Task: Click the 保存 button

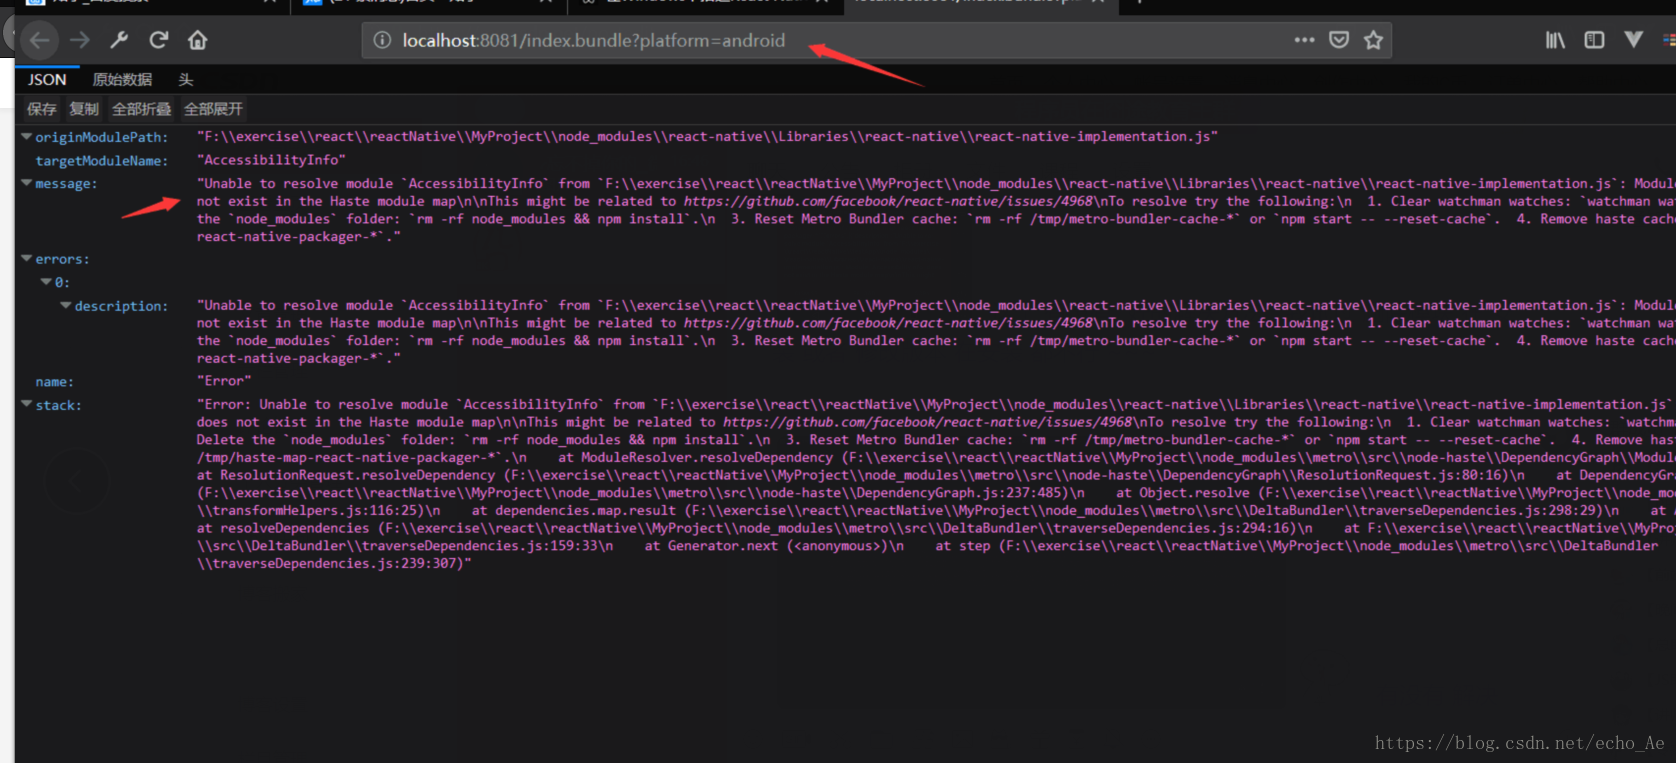Action: [x=41, y=109]
